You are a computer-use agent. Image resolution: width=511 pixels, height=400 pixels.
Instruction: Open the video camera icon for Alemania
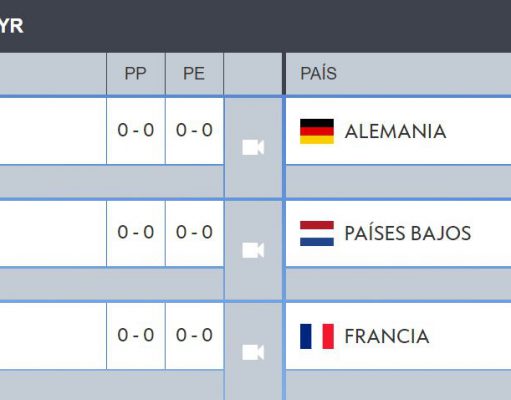point(253,147)
